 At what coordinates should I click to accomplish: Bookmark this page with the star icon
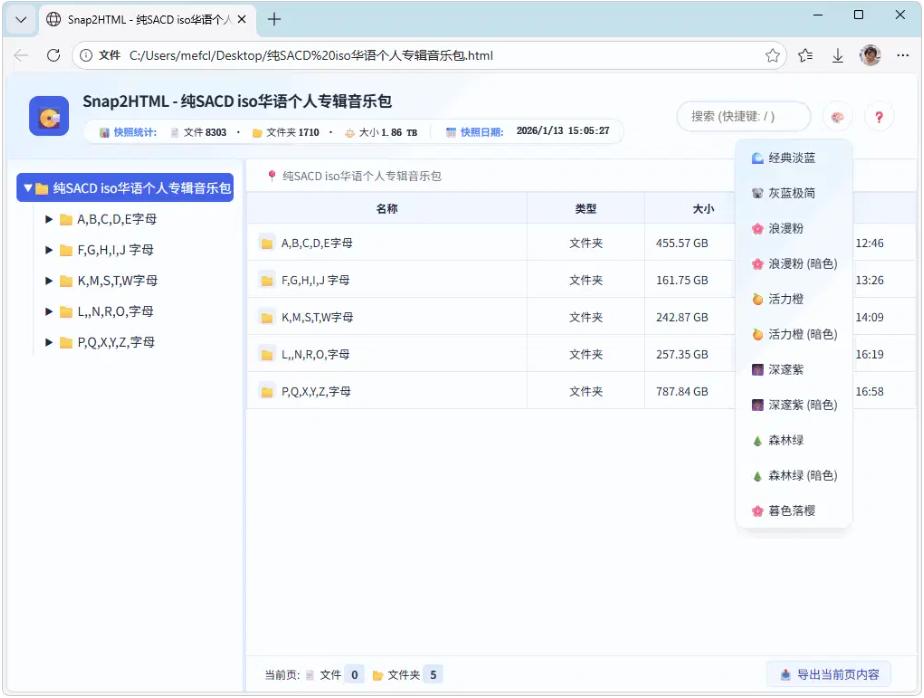pos(772,56)
